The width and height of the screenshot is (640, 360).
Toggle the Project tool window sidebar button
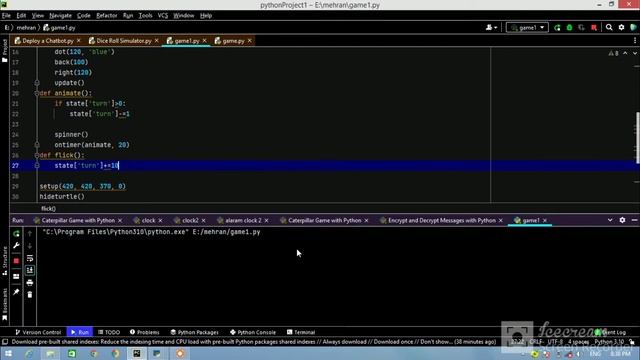tap(4, 51)
